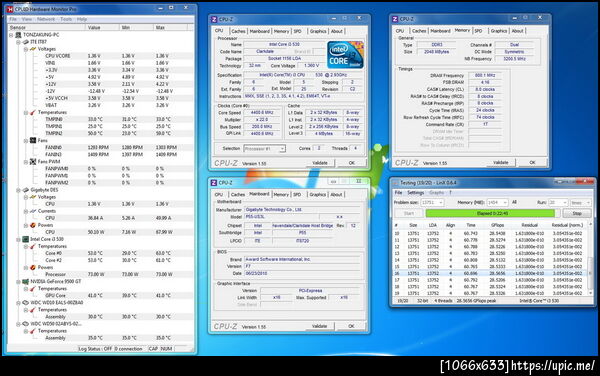Screen dimensions: 600x376
Task: Switch to SPD tab in CPU-Z Memory window
Action: click(x=478, y=31)
